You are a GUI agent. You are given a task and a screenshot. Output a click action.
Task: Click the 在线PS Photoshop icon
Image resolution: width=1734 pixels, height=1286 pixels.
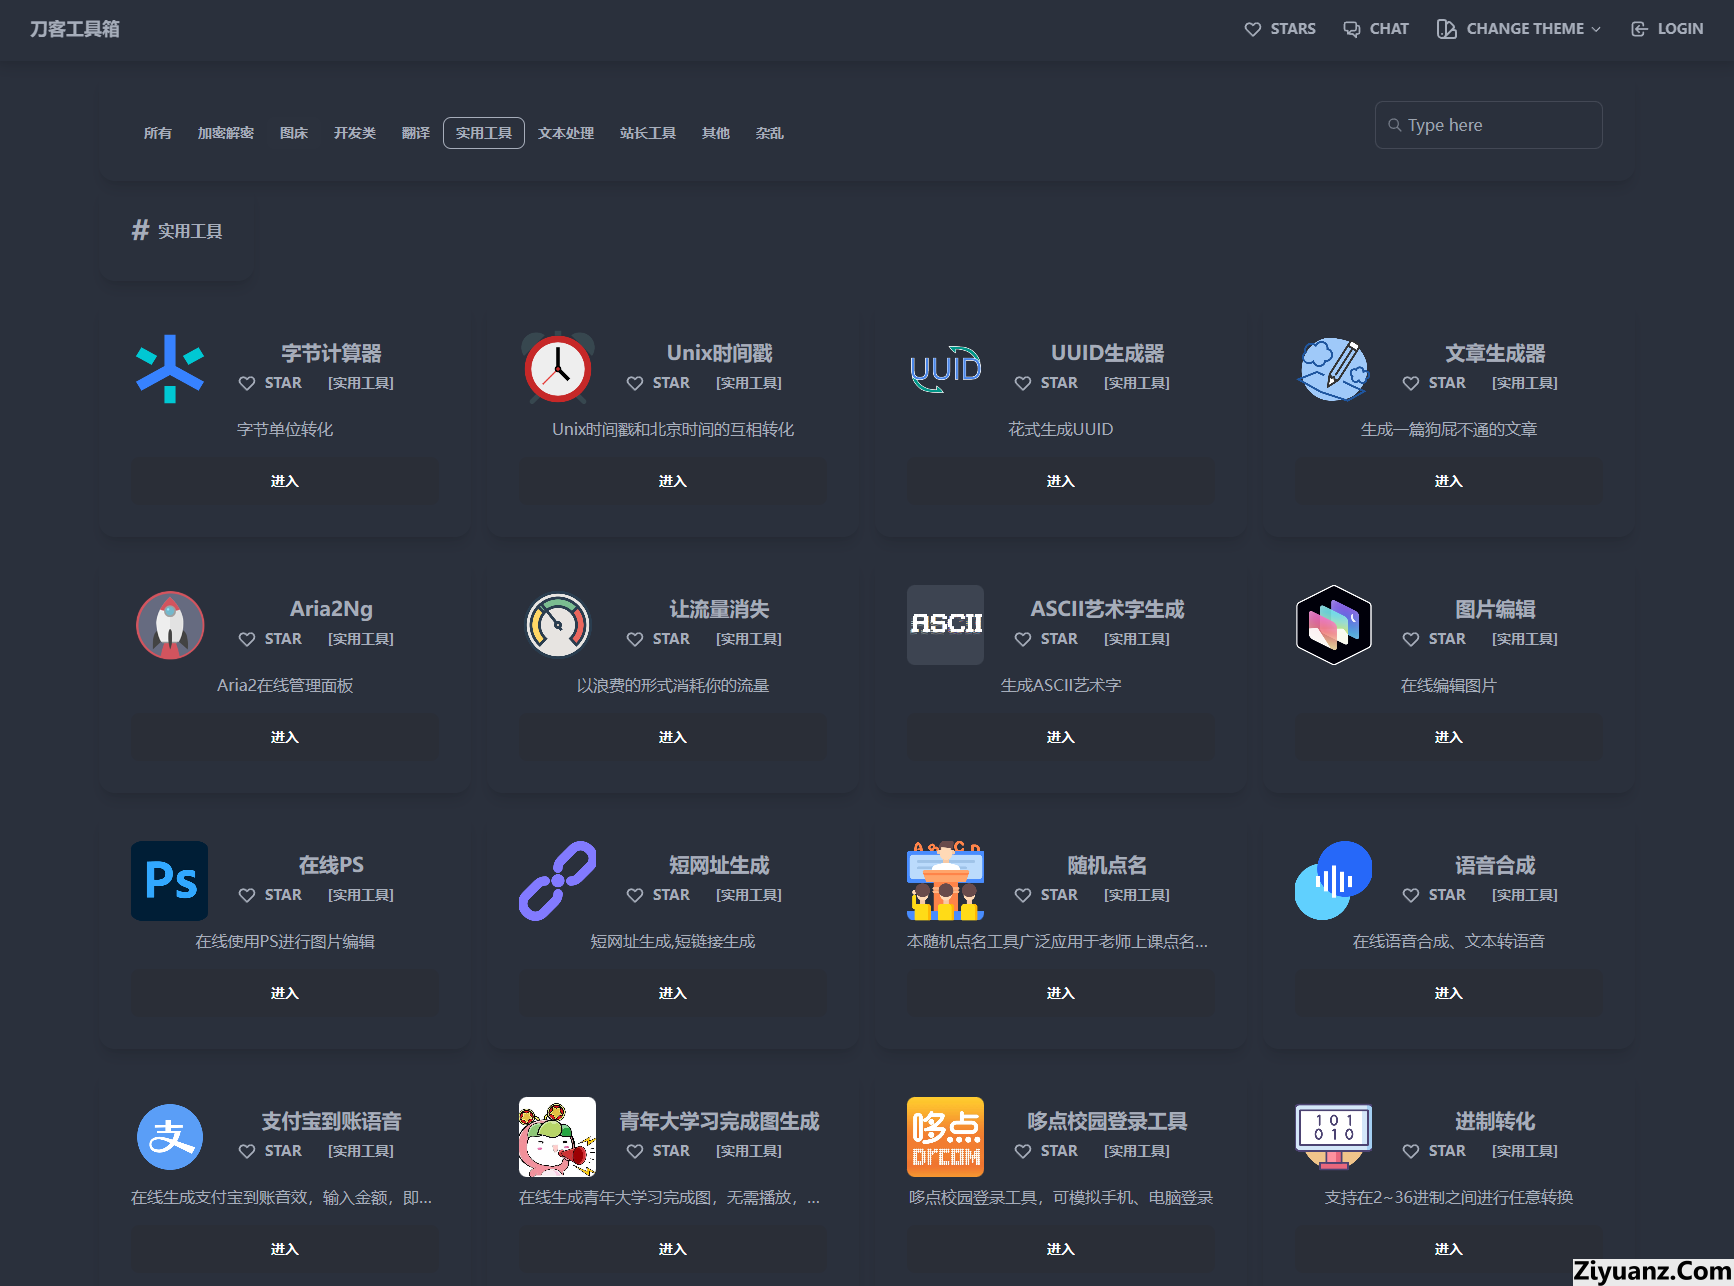tap(170, 881)
